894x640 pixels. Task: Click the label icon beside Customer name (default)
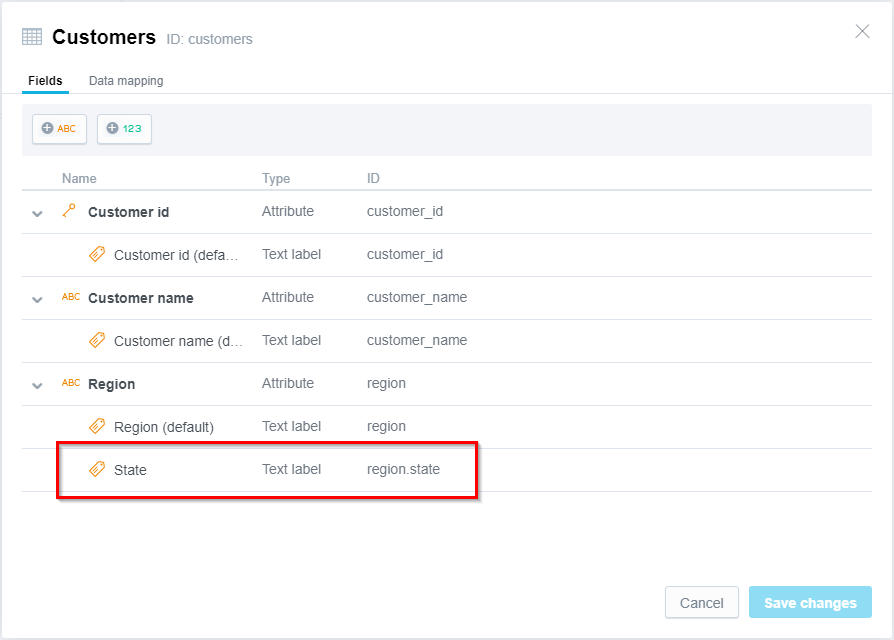[x=96, y=340]
